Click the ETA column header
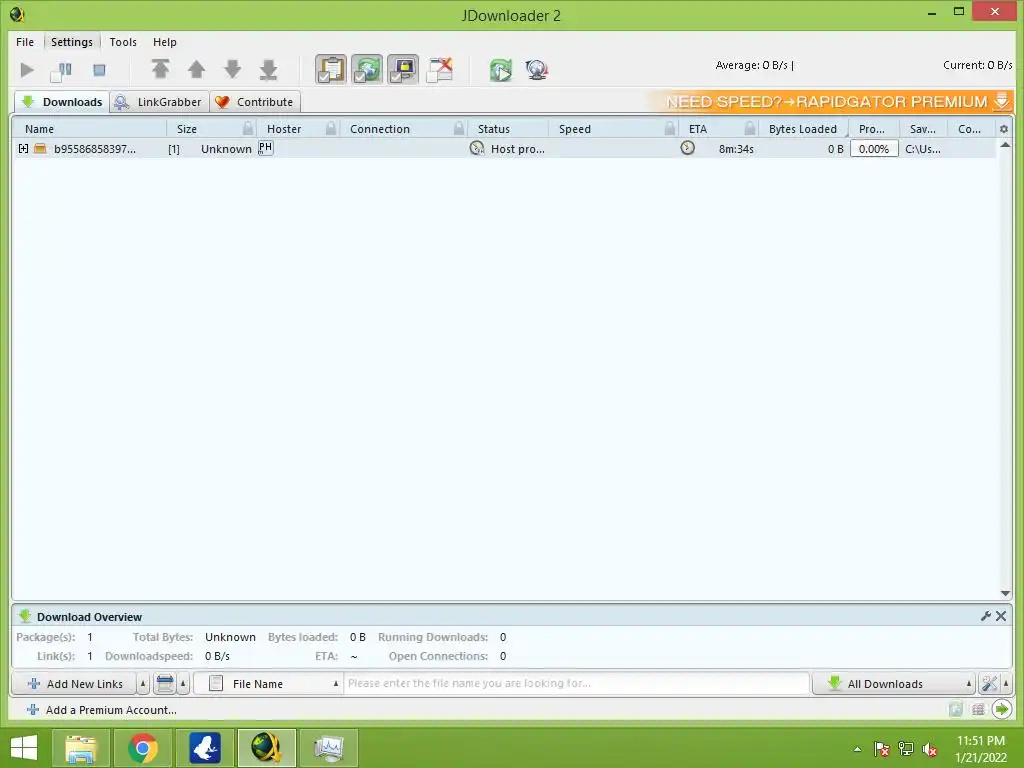 click(718, 129)
